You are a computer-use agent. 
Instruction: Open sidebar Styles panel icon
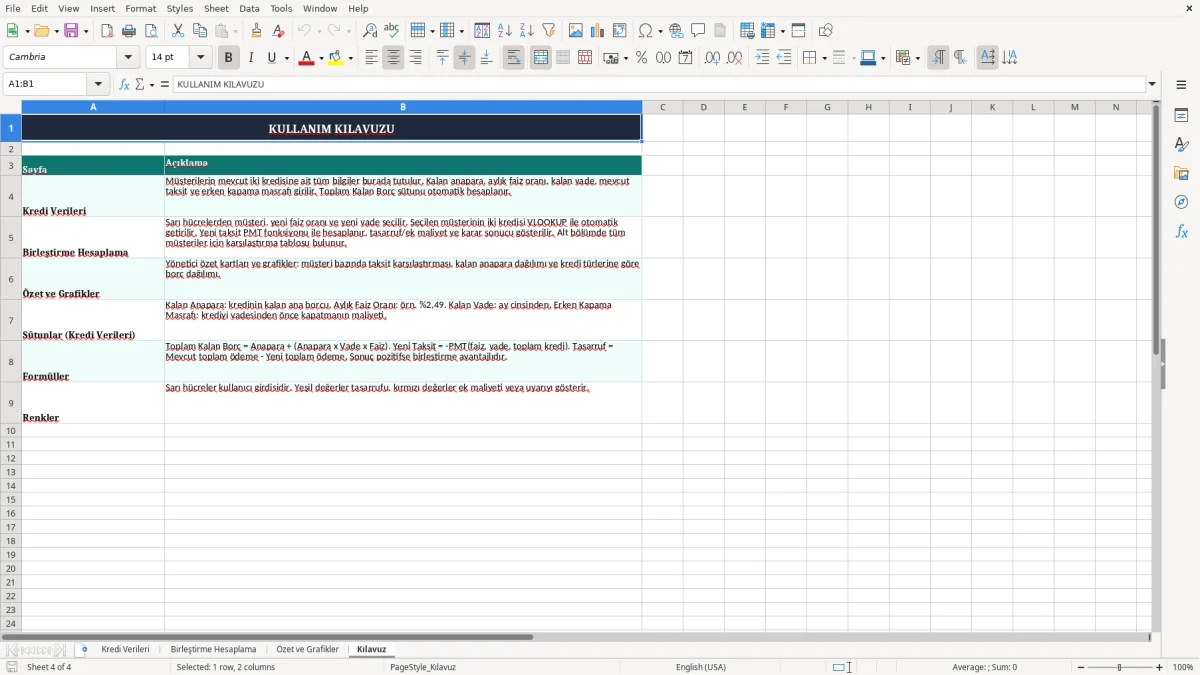click(1181, 145)
